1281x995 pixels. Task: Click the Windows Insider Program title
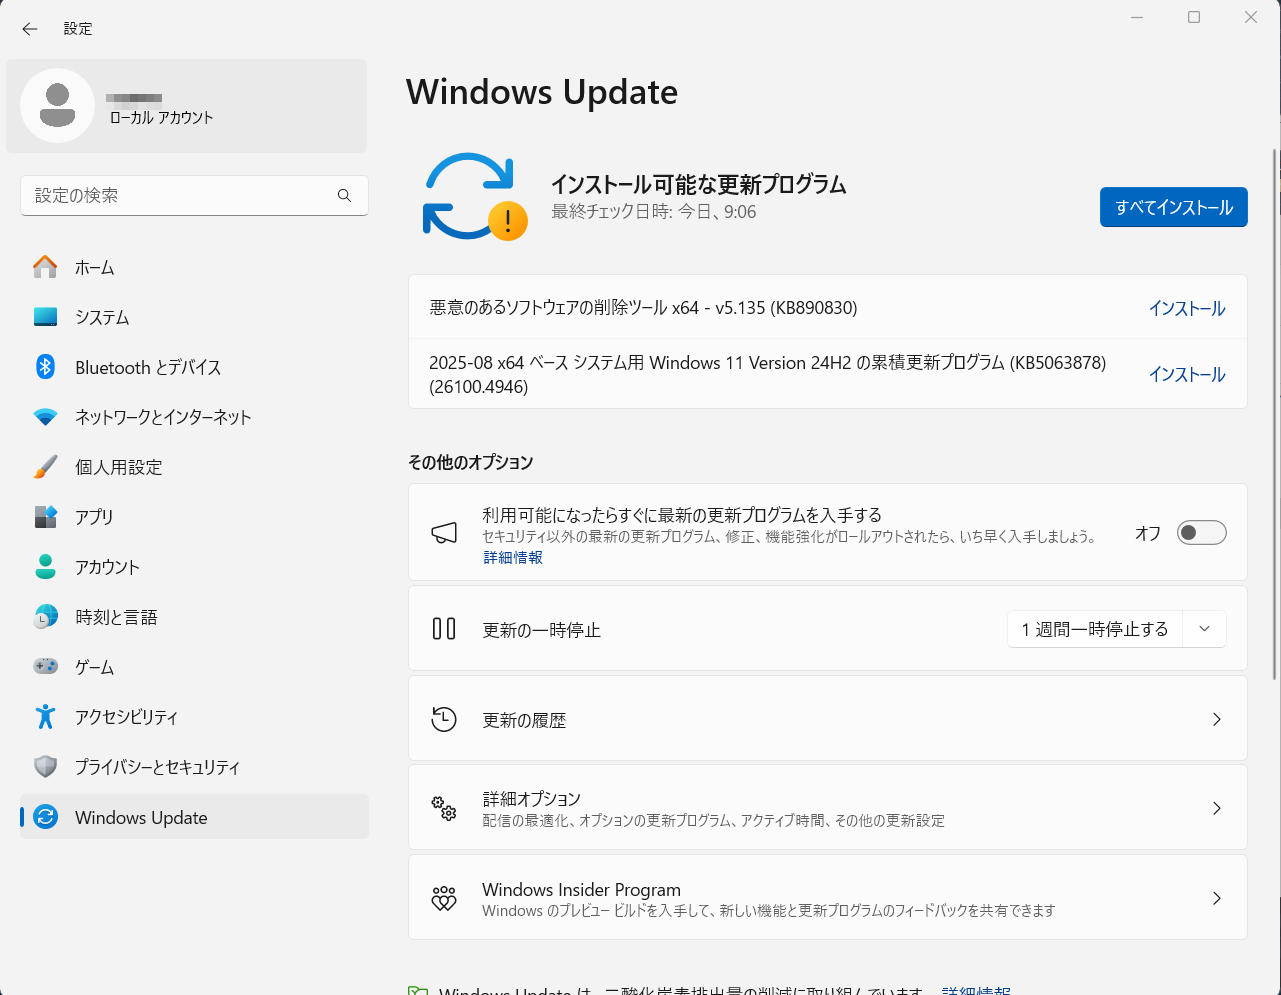pyautogui.click(x=581, y=889)
